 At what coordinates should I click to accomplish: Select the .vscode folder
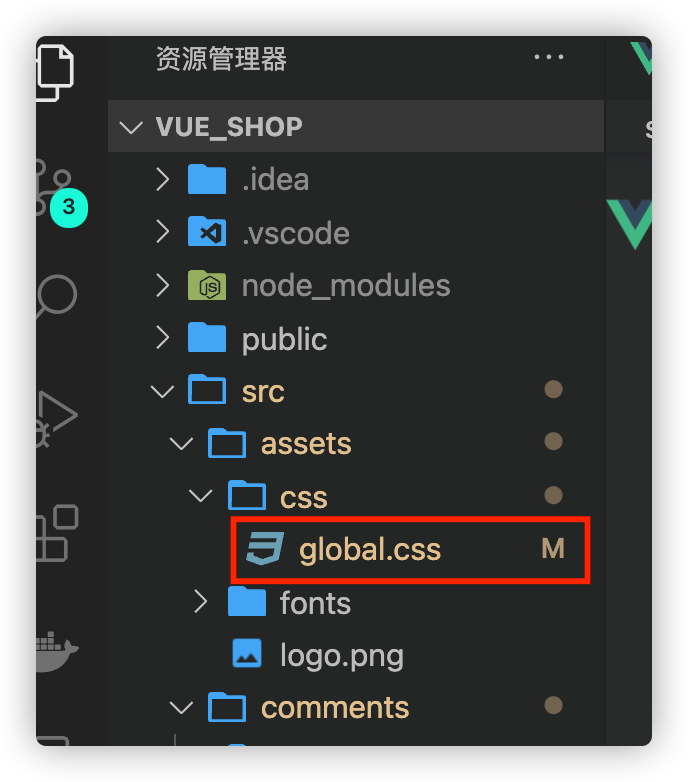pos(296,233)
